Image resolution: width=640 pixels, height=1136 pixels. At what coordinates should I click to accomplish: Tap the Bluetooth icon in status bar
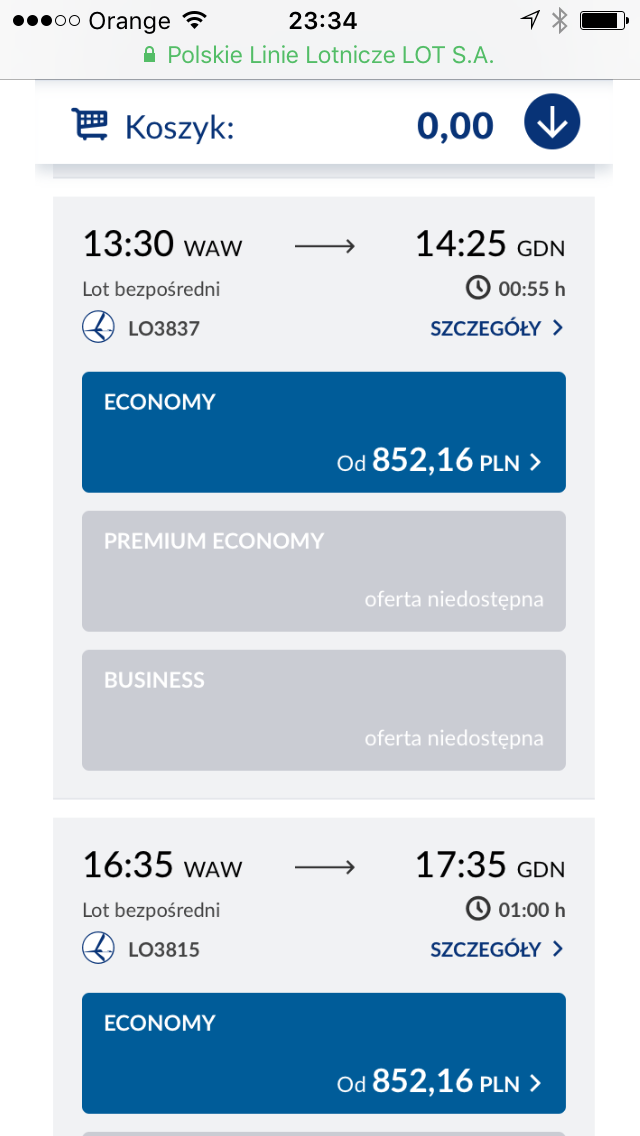[x=559, y=20]
